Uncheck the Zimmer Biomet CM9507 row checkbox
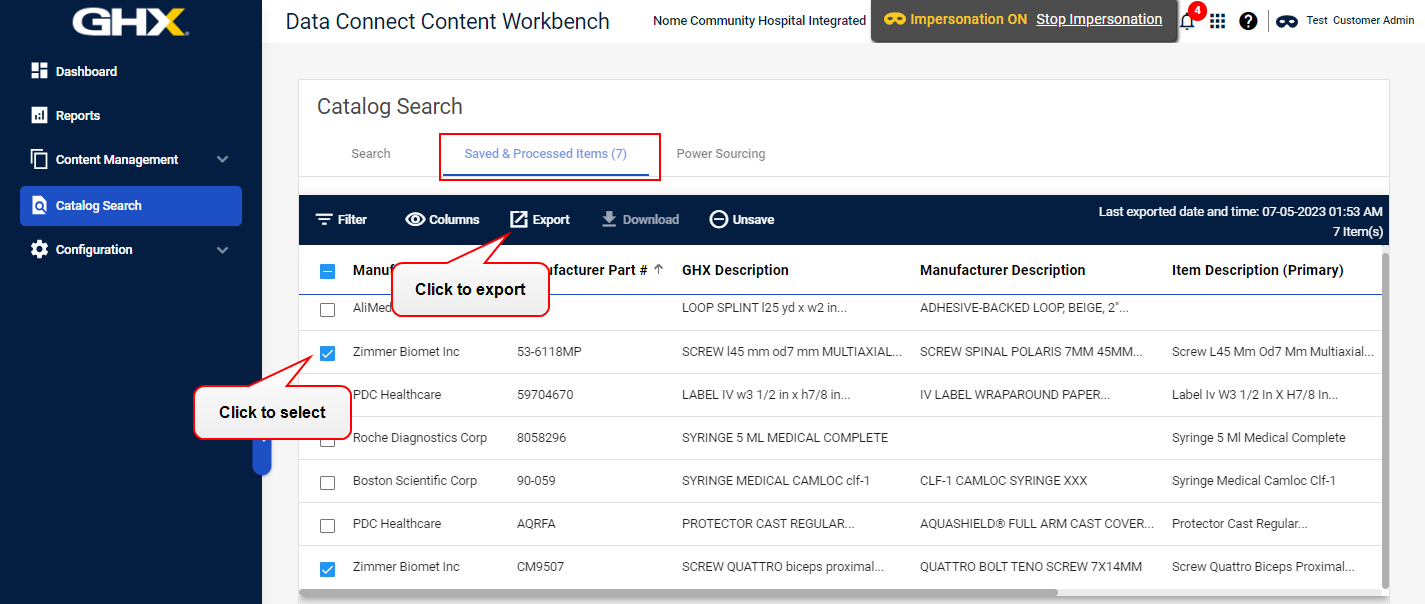 coord(327,568)
